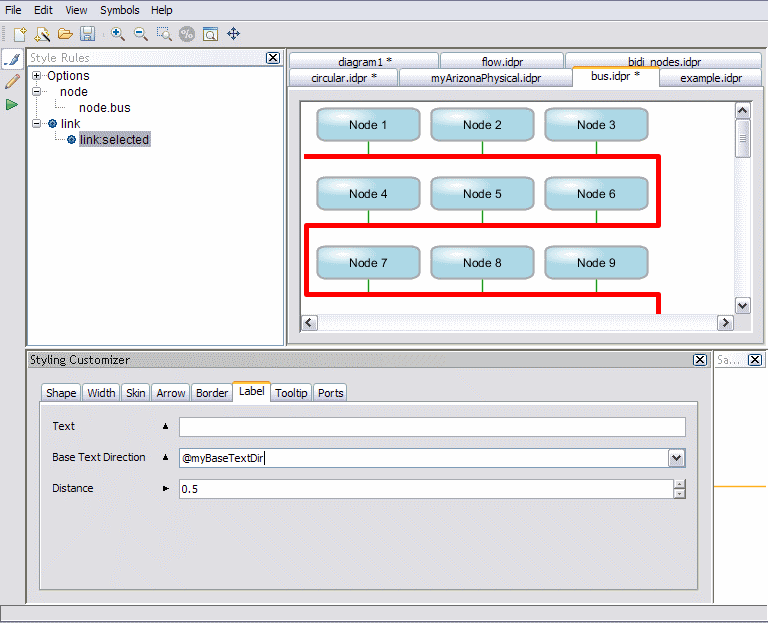Screen dimensions: 768x623
Task: Toggle the triangle marker beside Text
Action: click(166, 426)
